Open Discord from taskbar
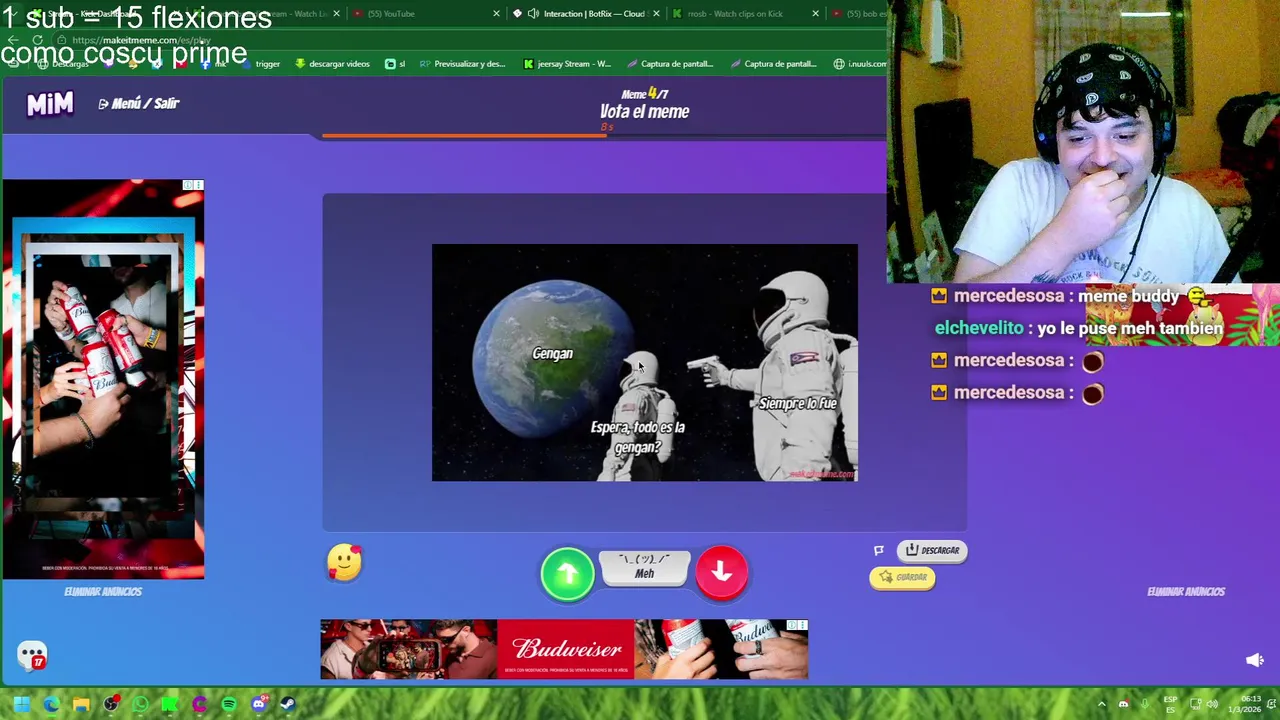Screen dimensions: 1280x720 259,704
